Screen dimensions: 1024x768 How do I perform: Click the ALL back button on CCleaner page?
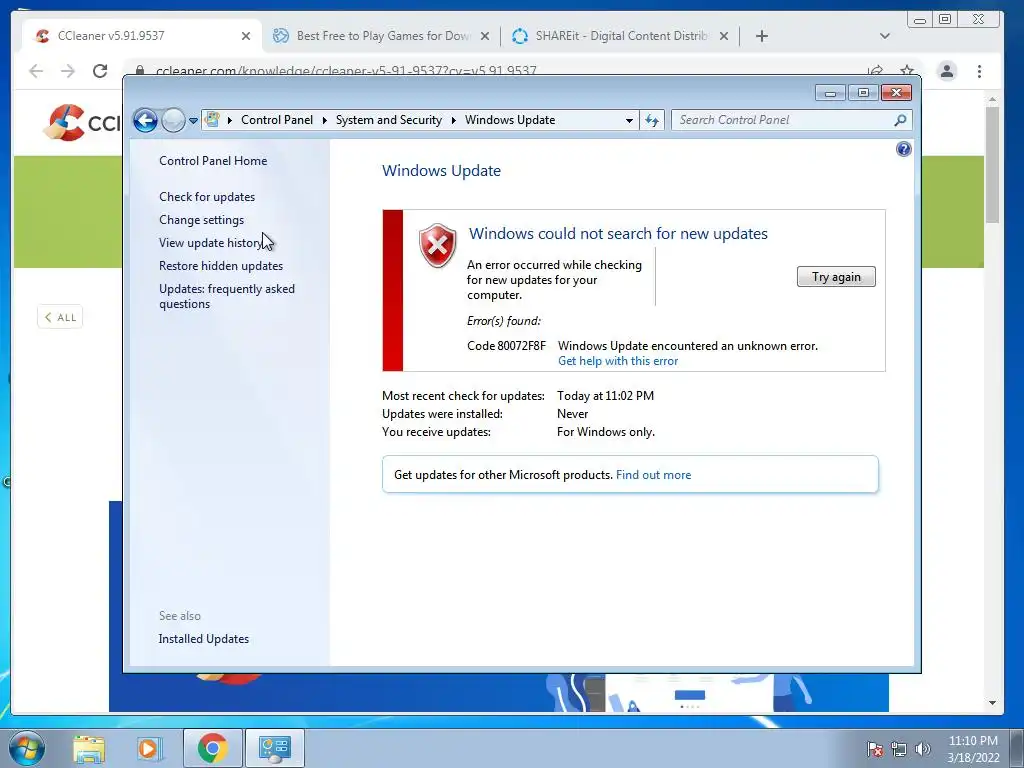point(60,317)
